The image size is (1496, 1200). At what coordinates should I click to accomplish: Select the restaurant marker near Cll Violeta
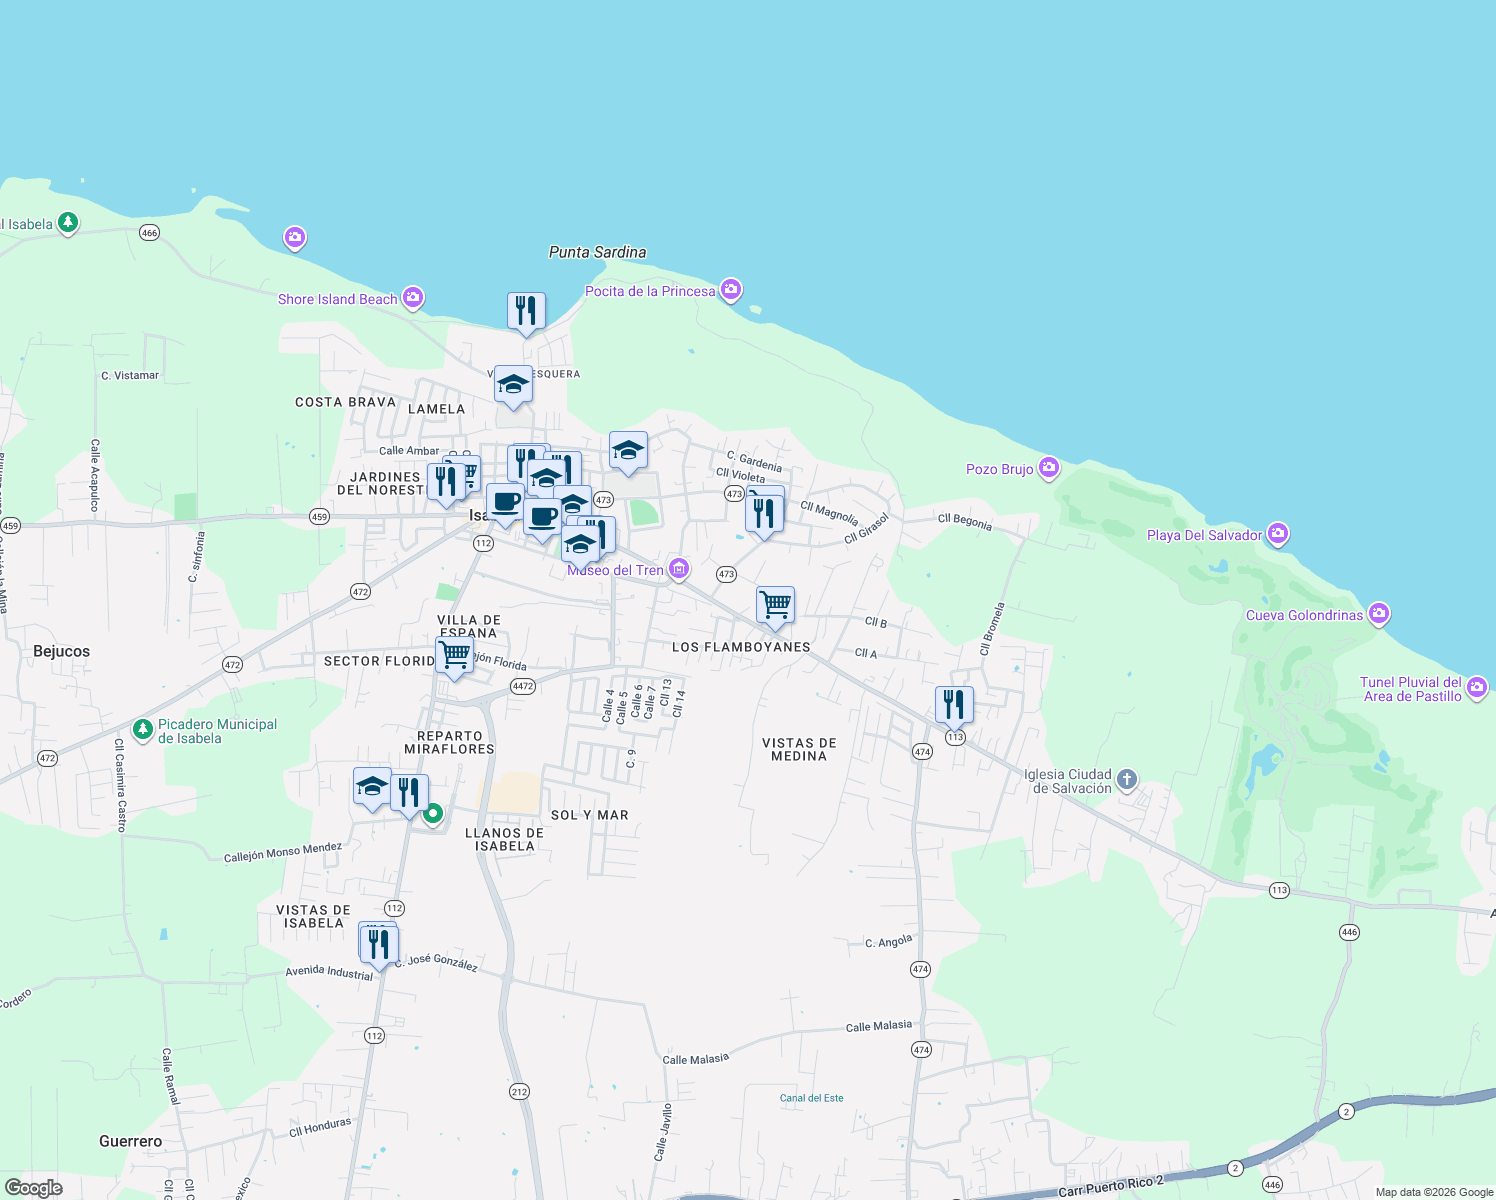point(764,516)
